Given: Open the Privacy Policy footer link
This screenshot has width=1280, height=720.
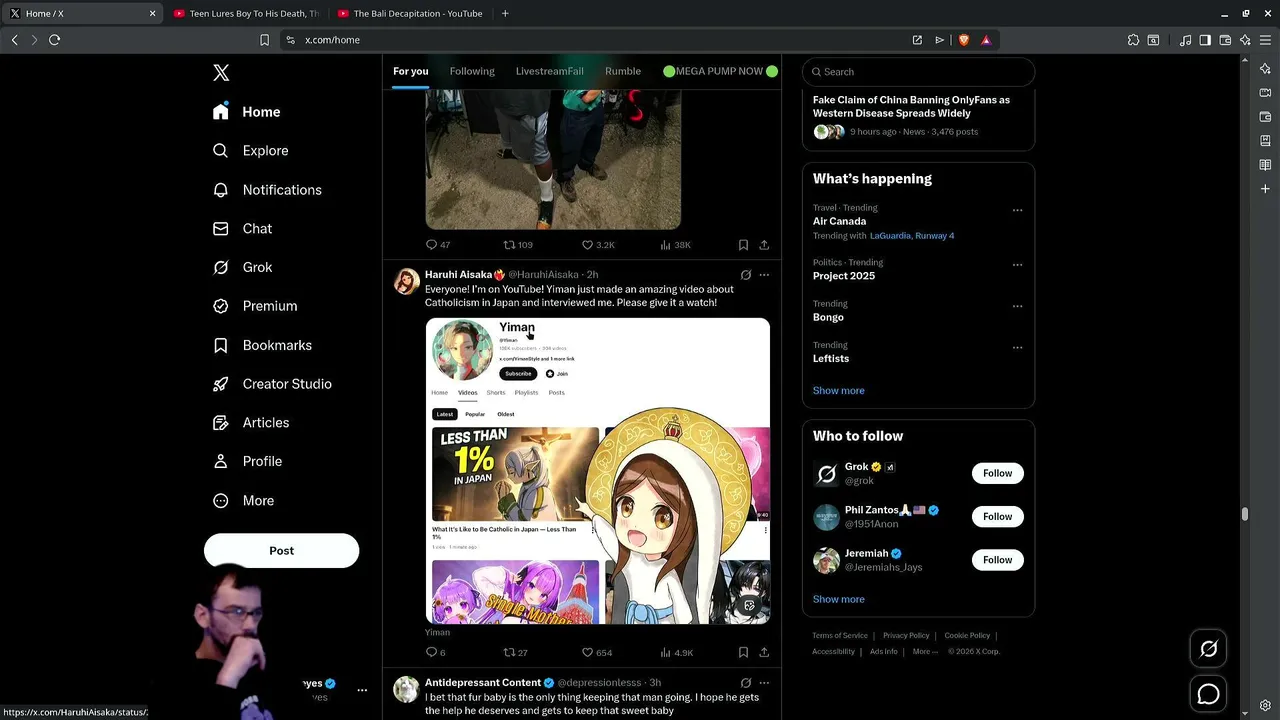Looking at the screenshot, I should click(906, 636).
